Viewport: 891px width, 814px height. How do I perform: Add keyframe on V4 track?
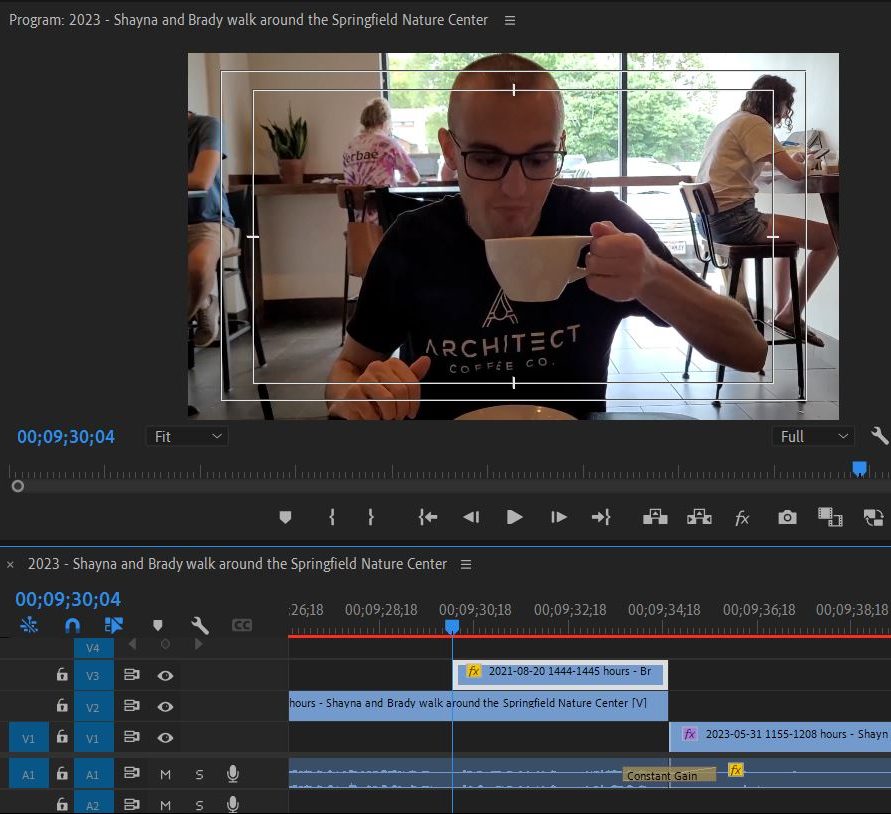point(165,644)
